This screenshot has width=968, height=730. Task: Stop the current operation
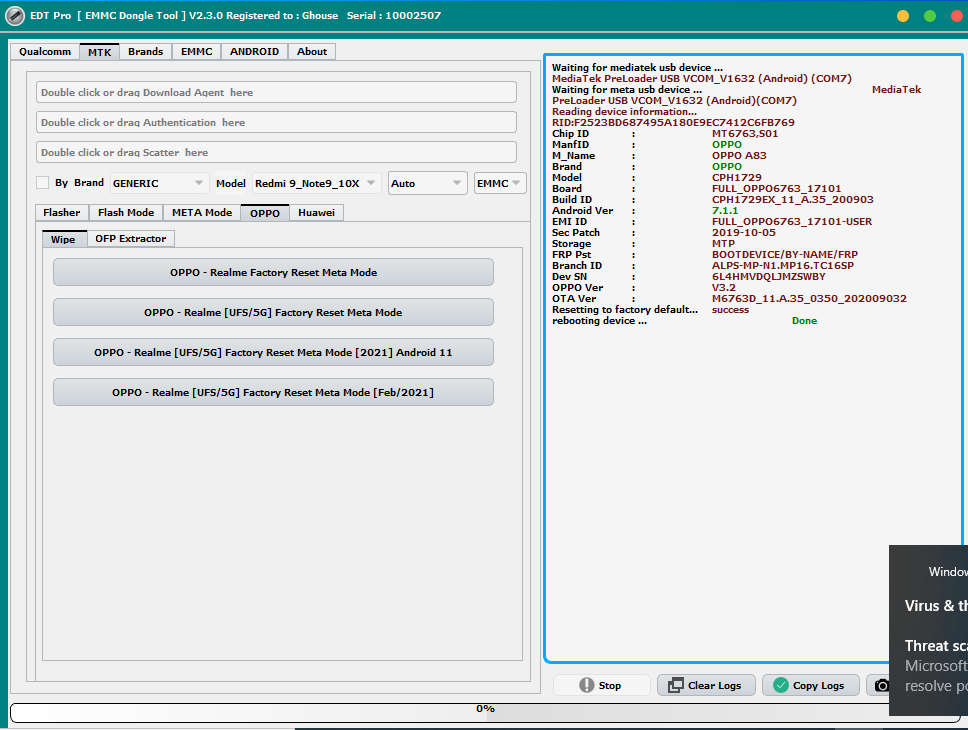(601, 685)
